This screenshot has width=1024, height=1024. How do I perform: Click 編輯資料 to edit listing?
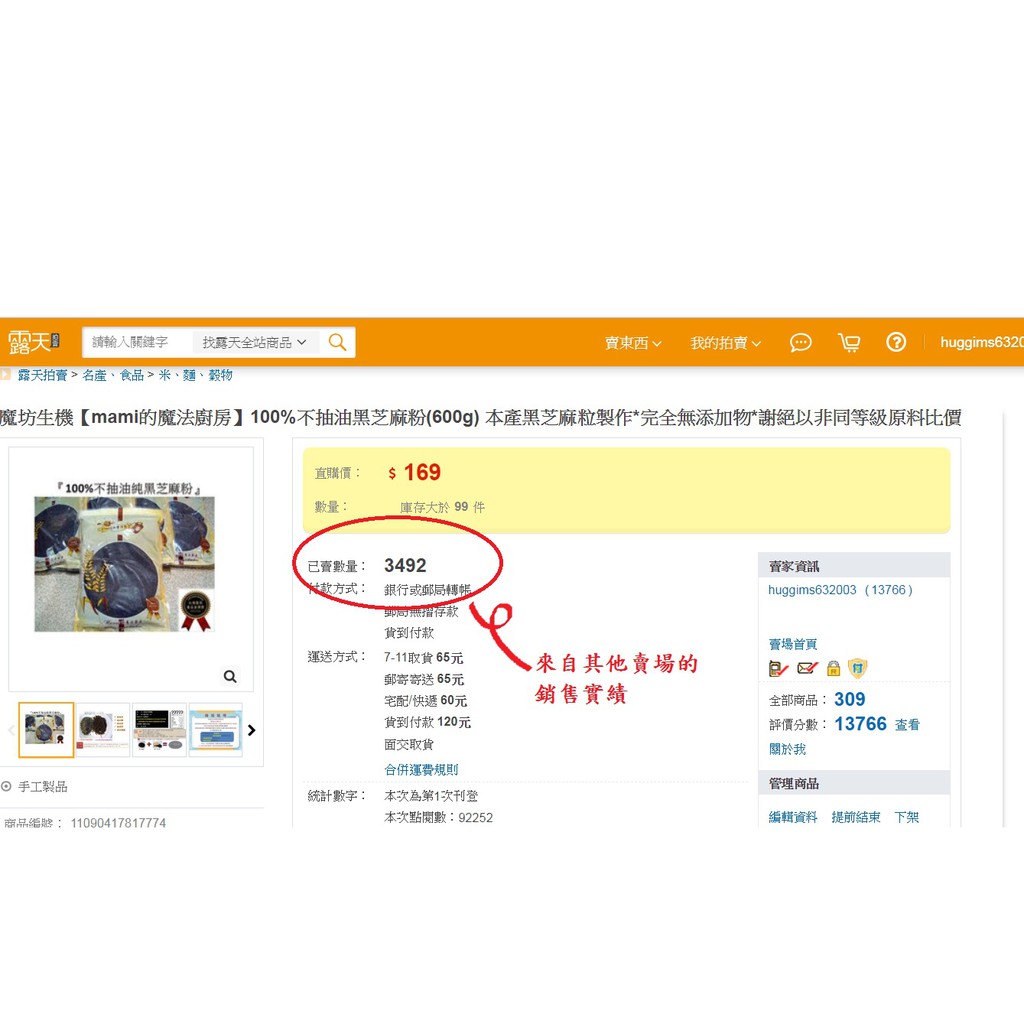click(793, 817)
